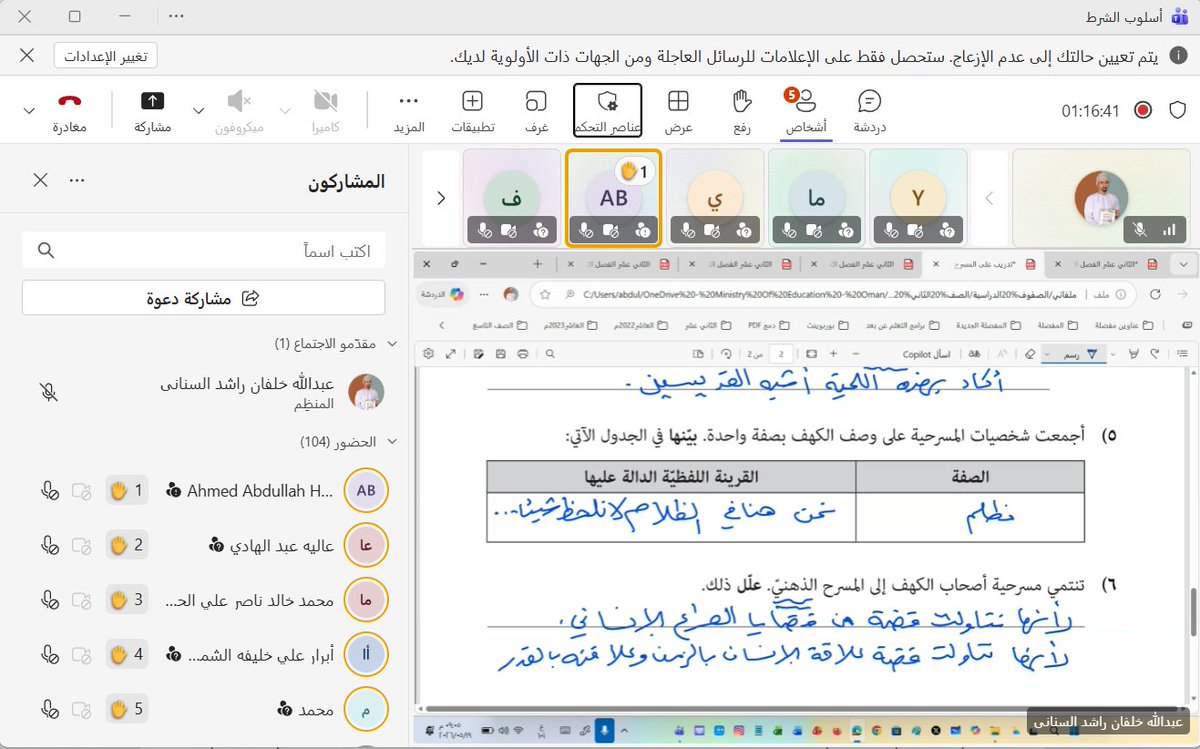The width and height of the screenshot is (1200, 749).
Task: Open breakout rooms (غرف)
Action: click(537, 111)
